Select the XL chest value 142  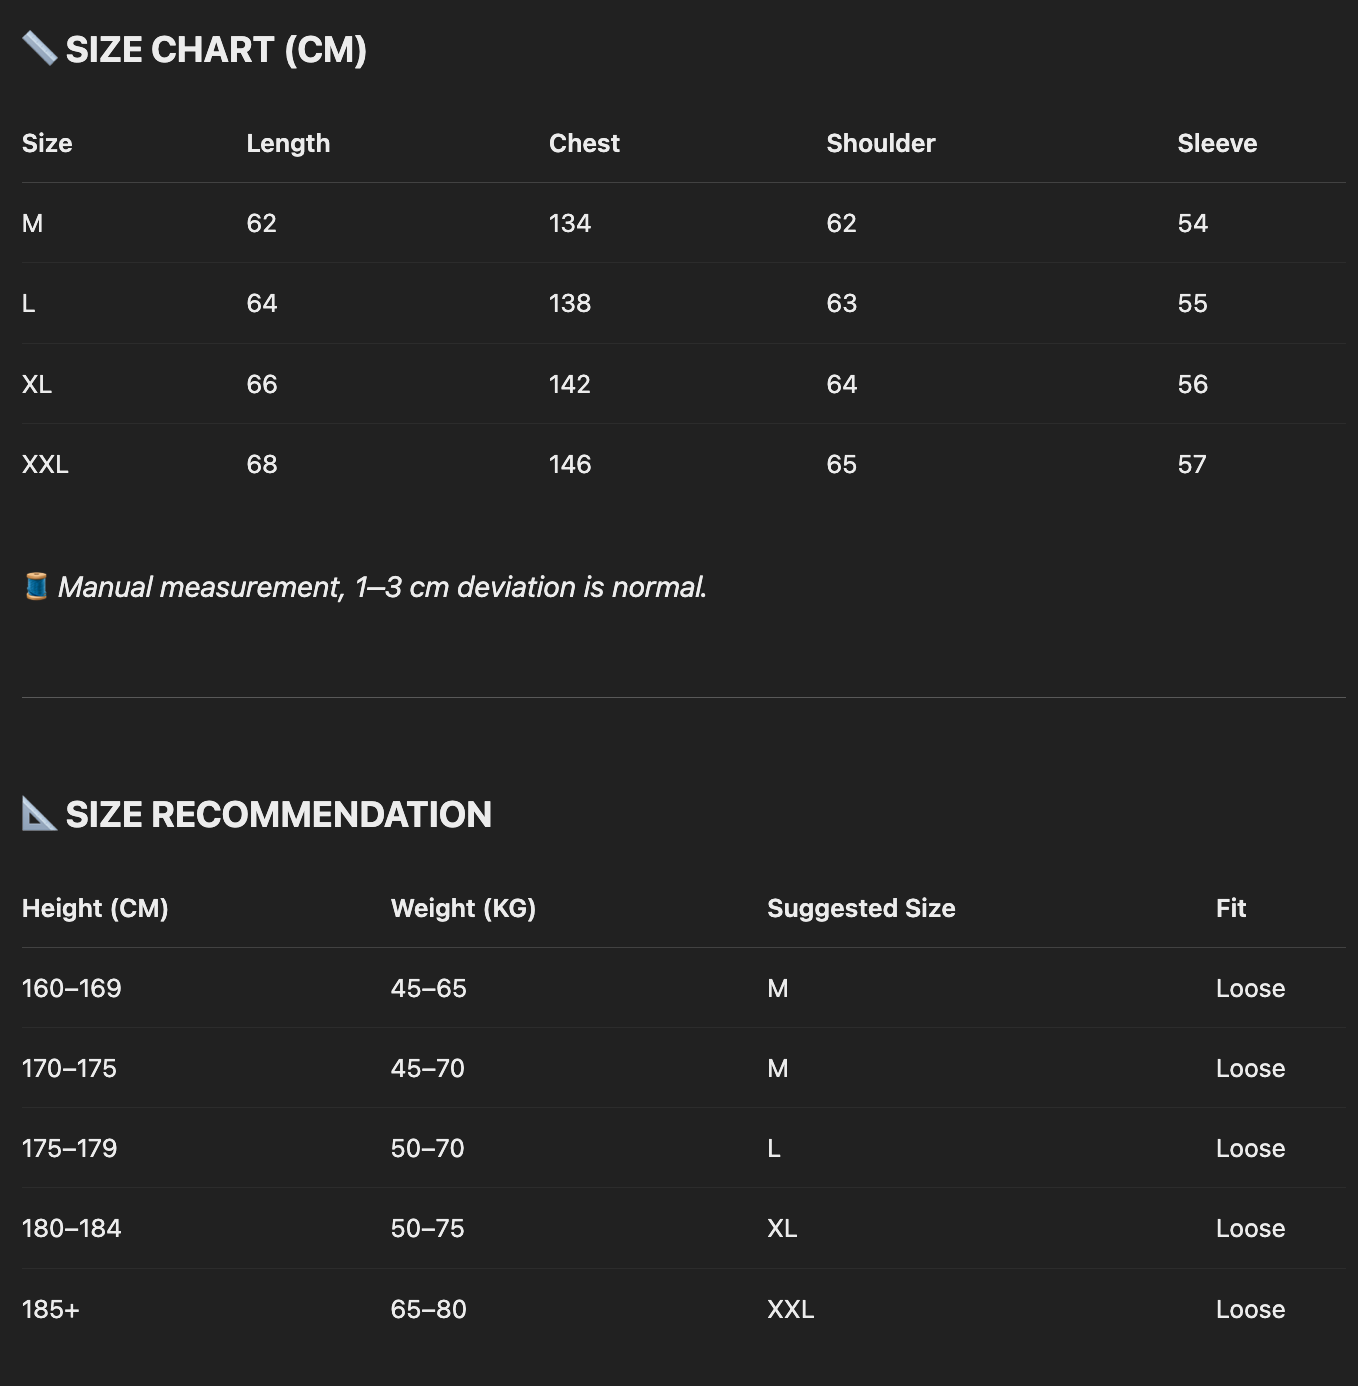tap(569, 384)
